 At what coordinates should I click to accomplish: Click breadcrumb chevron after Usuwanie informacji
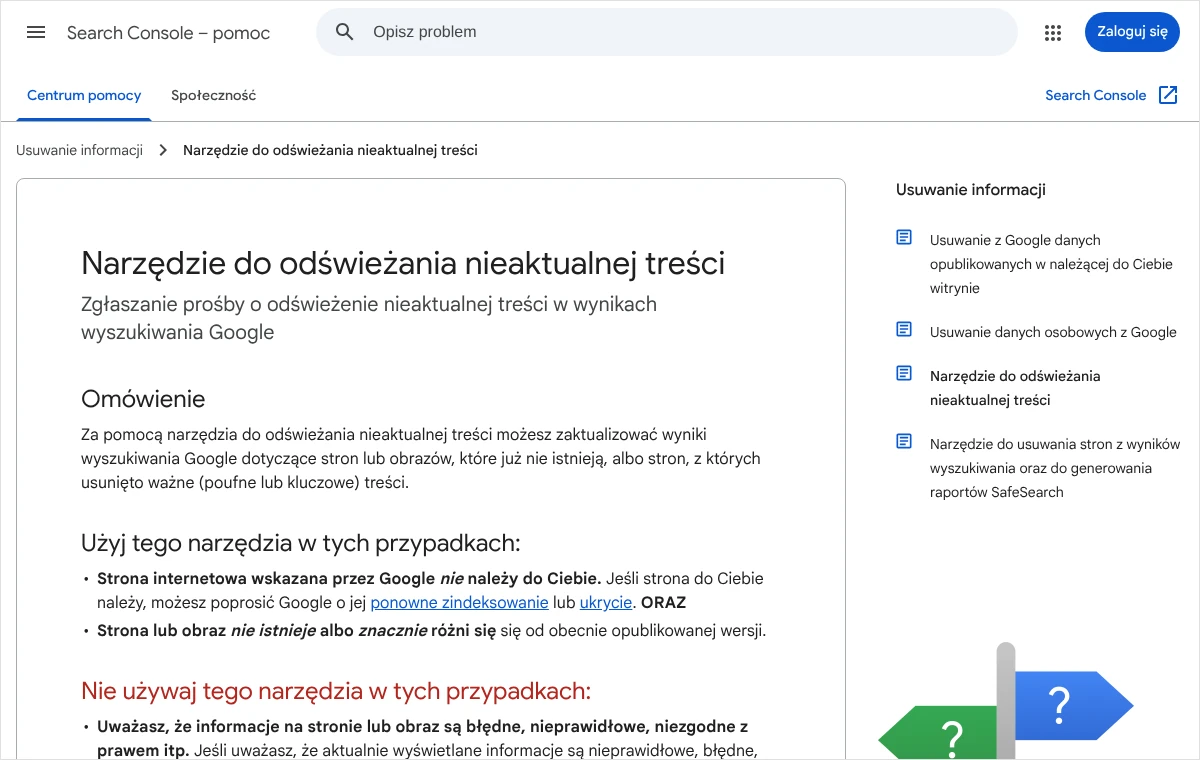coord(163,150)
